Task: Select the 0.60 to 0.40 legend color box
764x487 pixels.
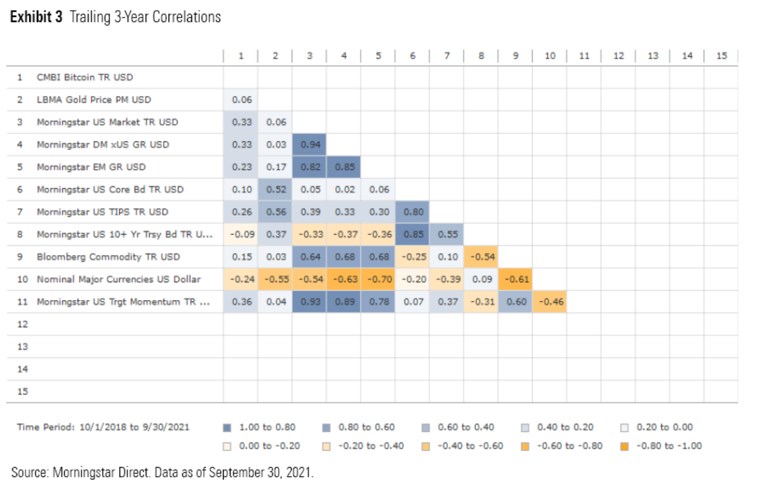Action: [x=427, y=426]
